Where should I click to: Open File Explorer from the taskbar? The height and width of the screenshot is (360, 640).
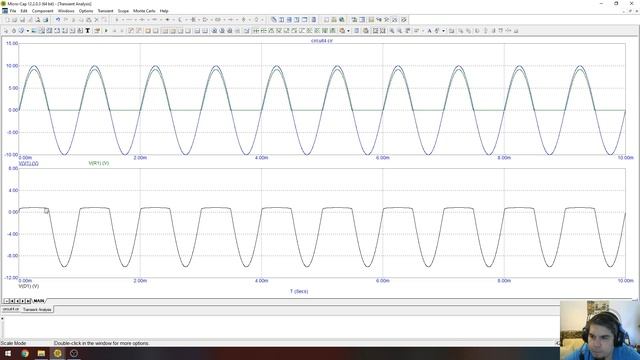[x=41, y=353]
